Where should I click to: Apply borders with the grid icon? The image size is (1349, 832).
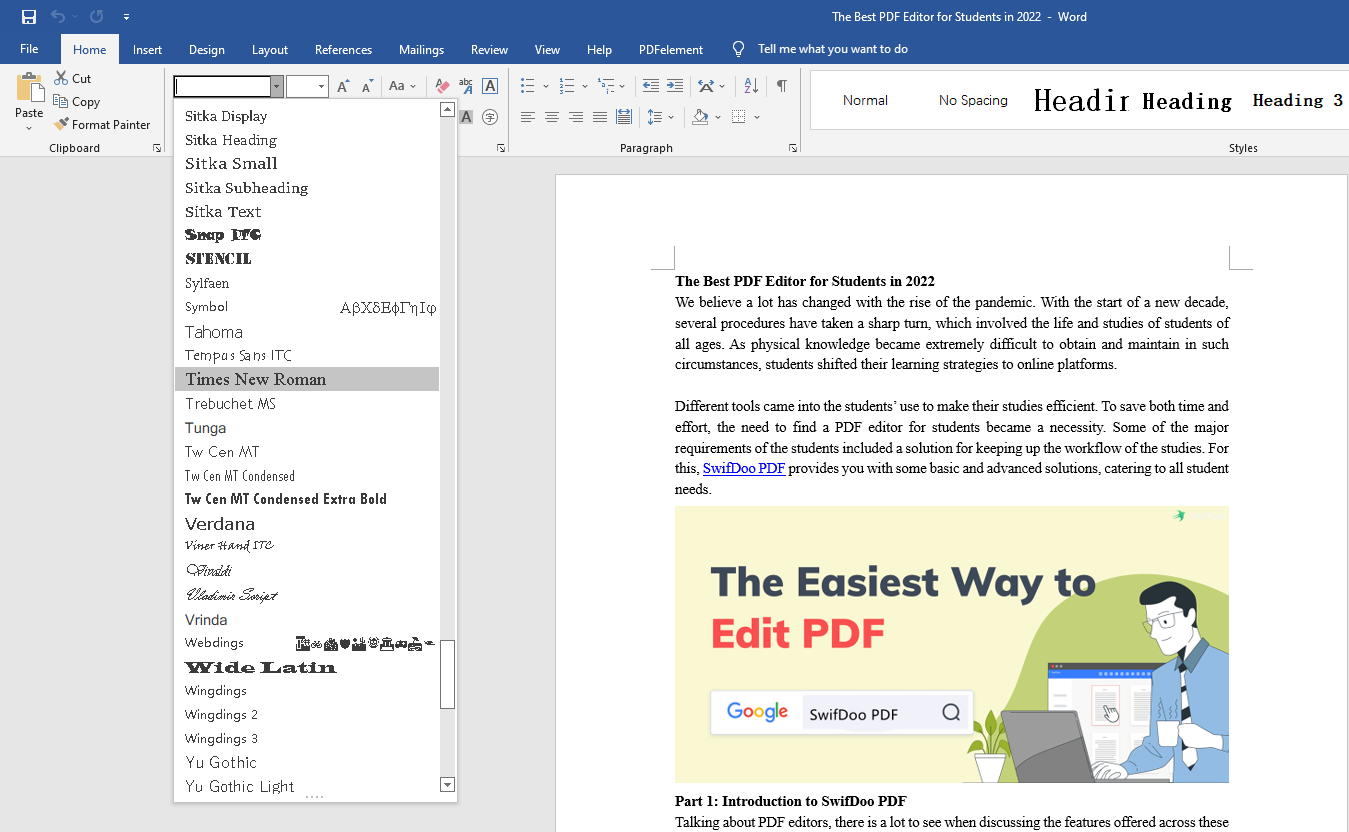click(739, 117)
